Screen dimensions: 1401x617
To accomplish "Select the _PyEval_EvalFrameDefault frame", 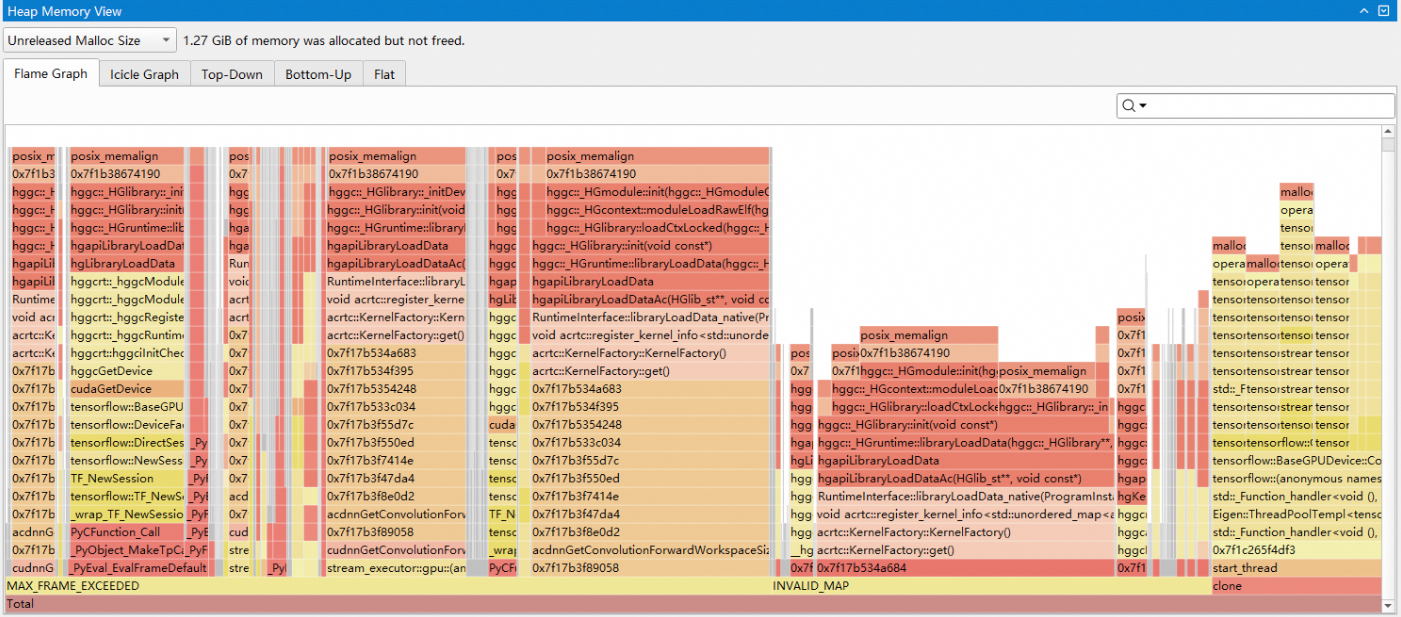I will 139,568.
